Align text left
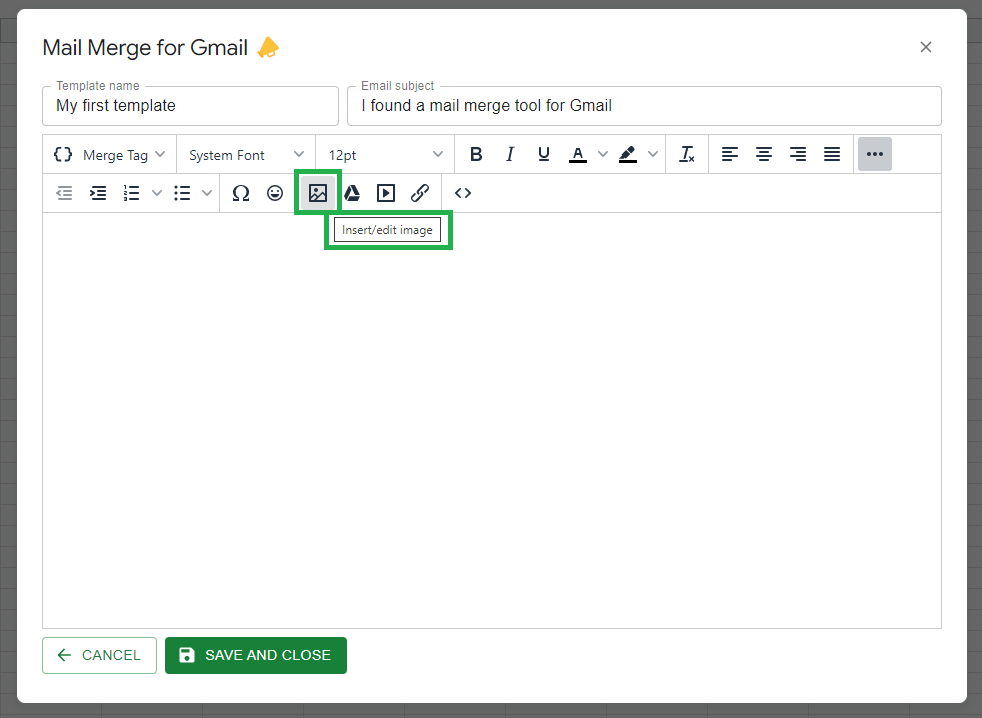Image resolution: width=982 pixels, height=718 pixels. click(730, 154)
